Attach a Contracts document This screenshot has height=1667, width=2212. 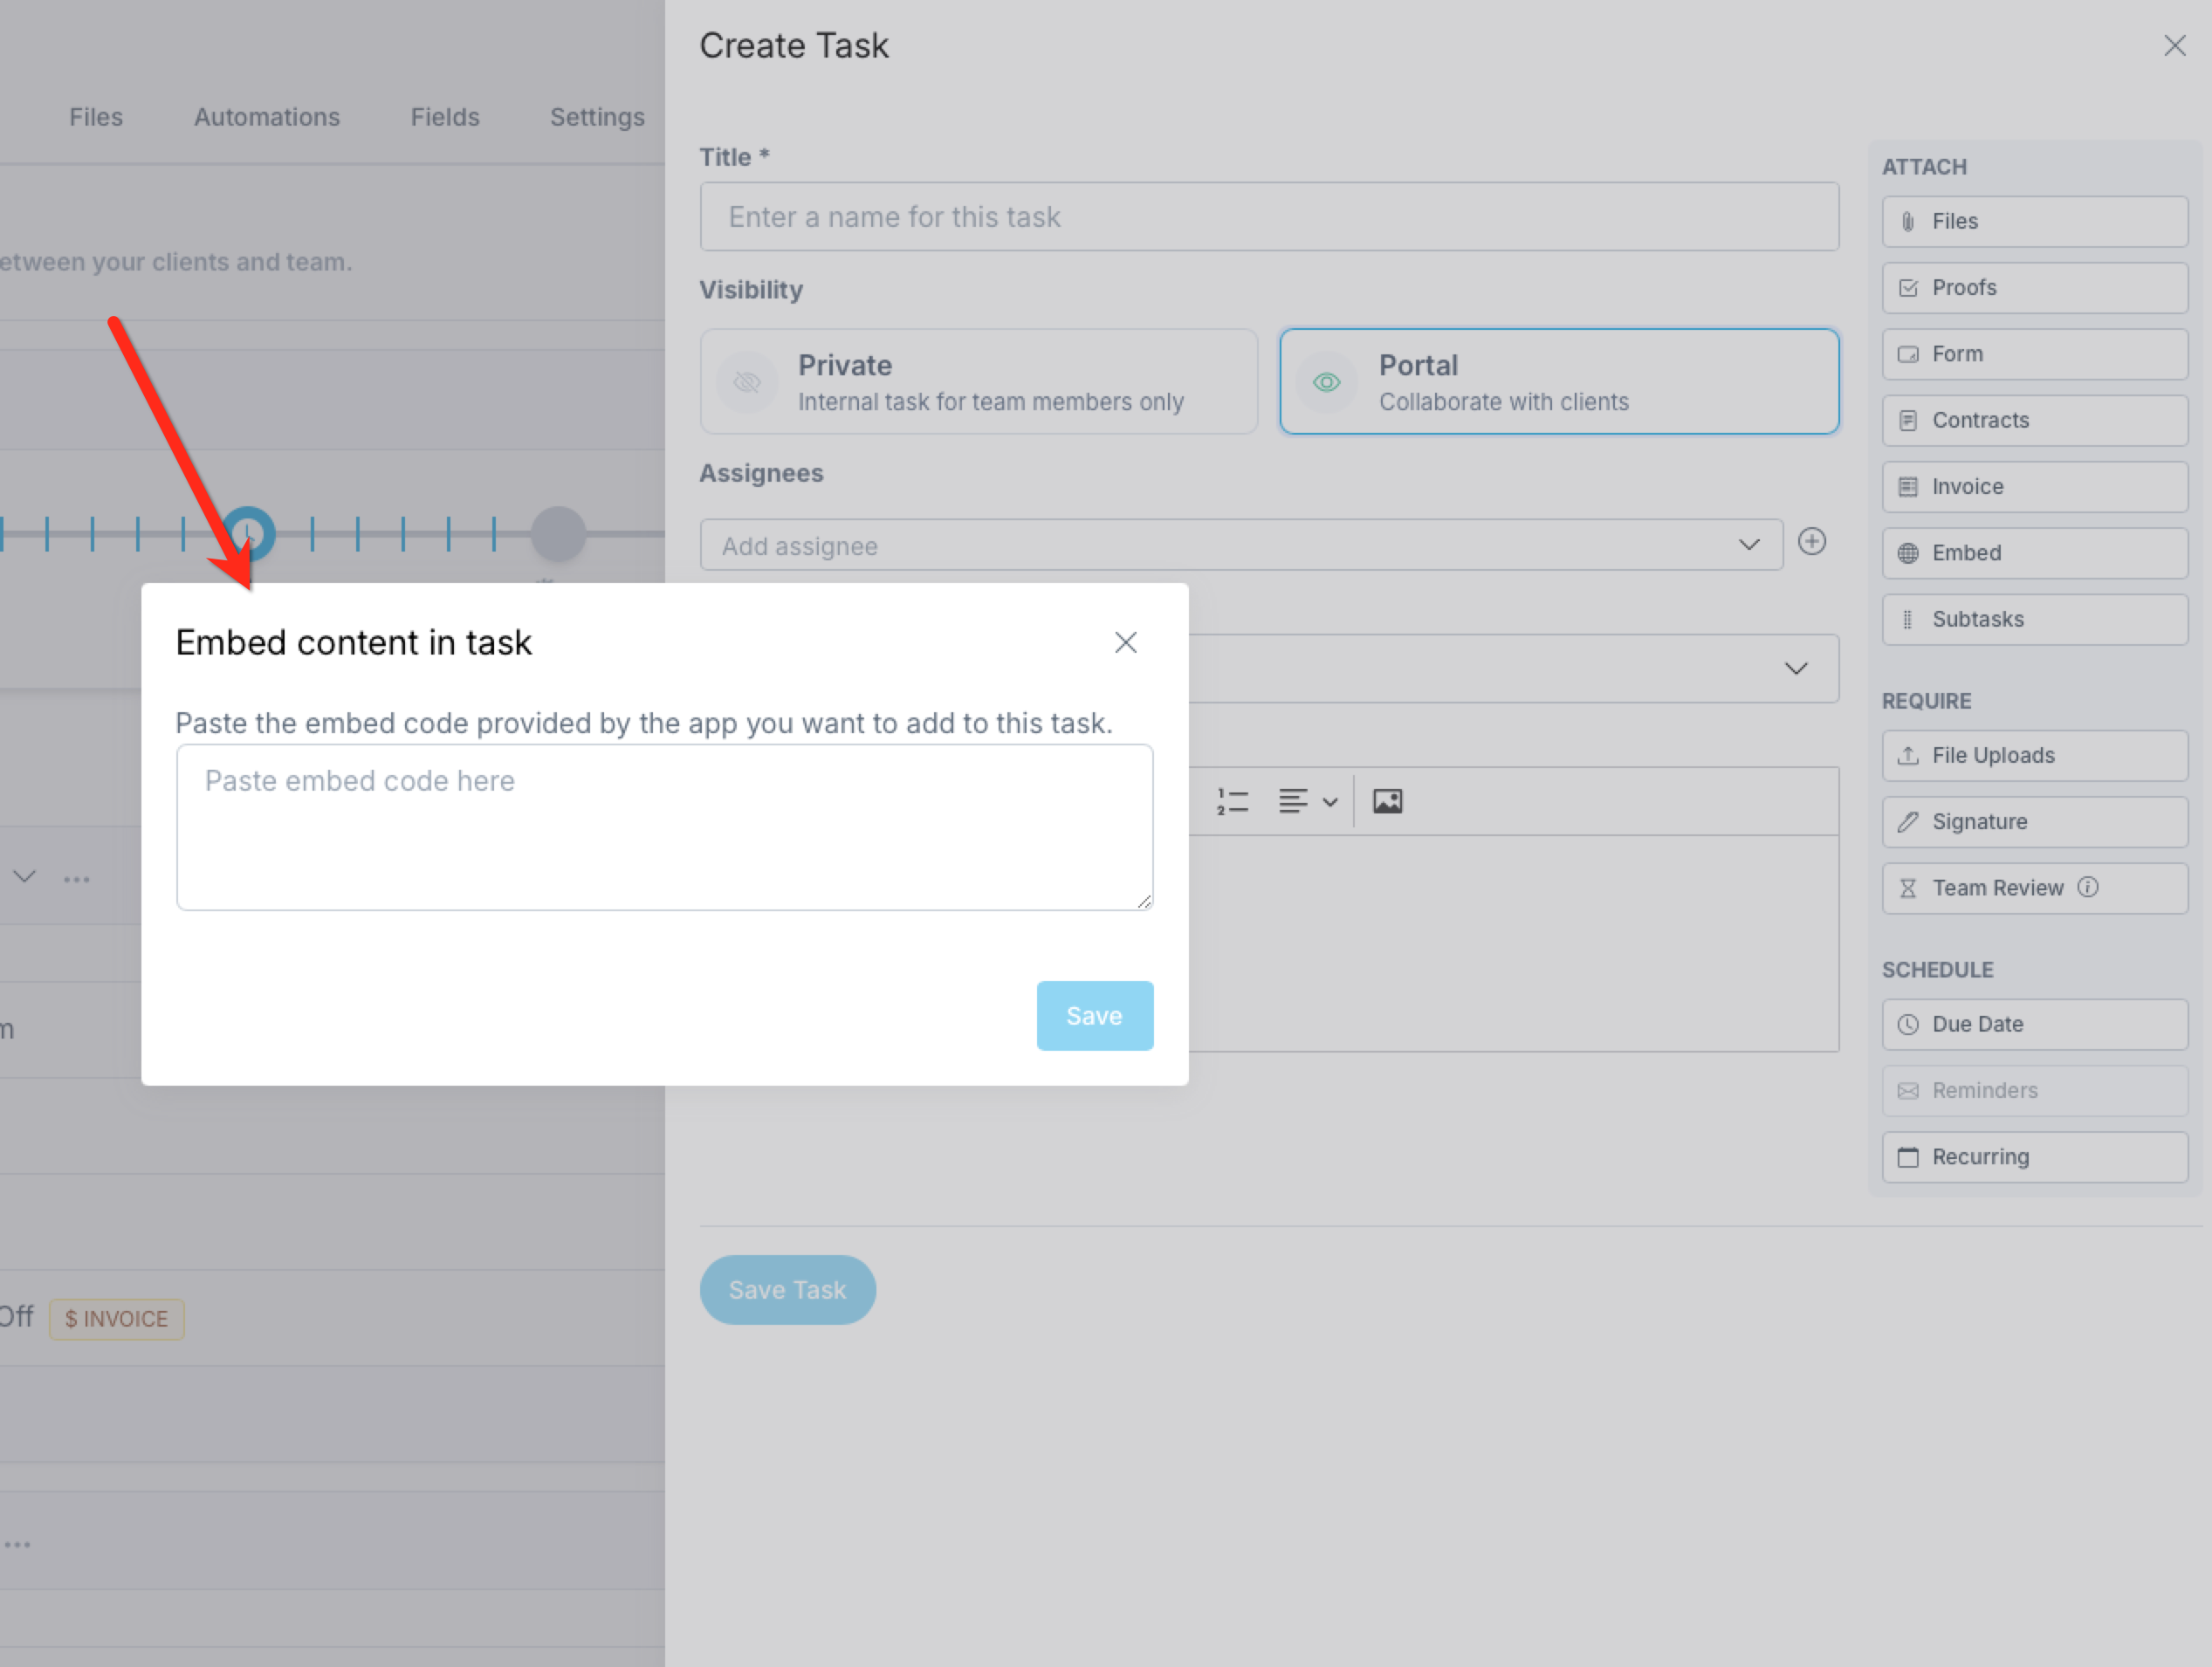(2034, 420)
